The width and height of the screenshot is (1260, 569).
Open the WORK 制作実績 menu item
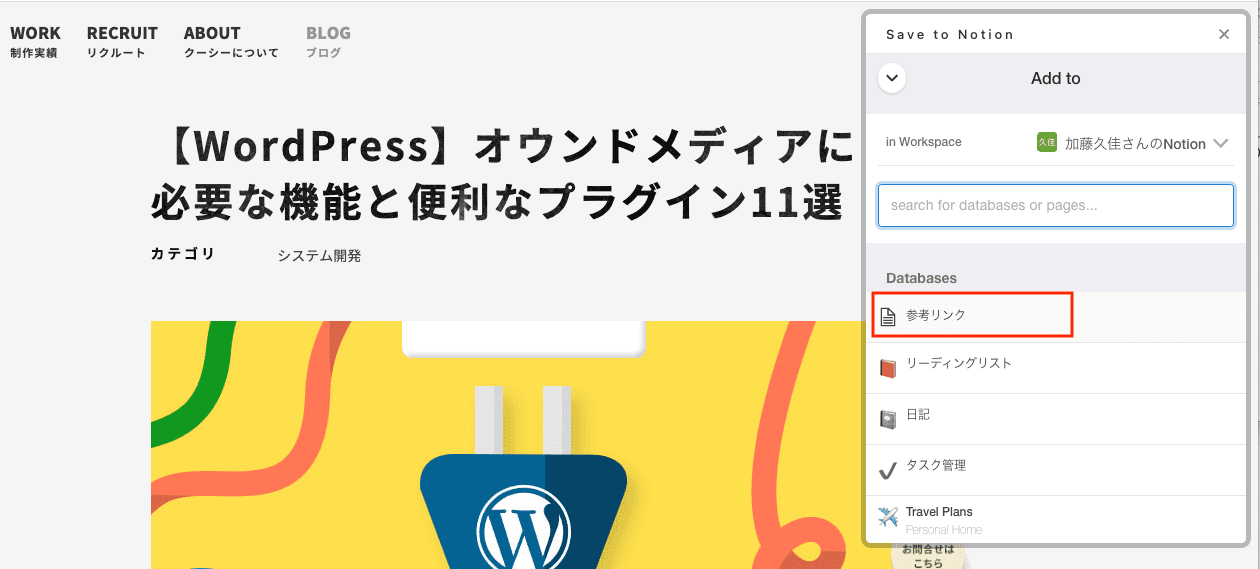tap(35, 42)
